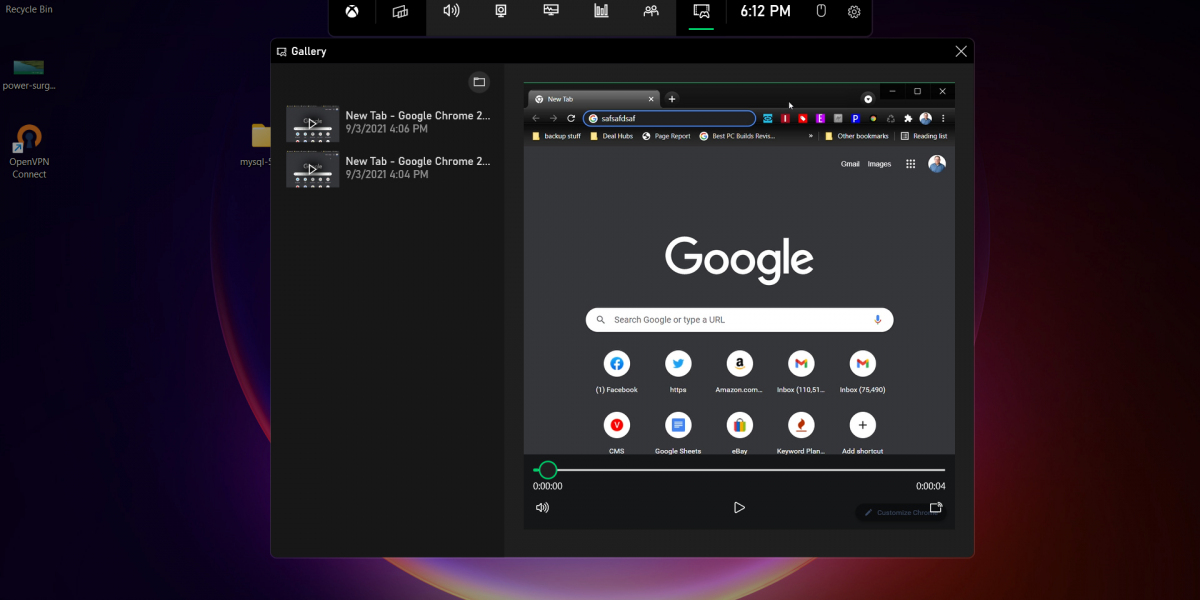Toggle the Gallery widget button in Game Bar
The width and height of the screenshot is (1200, 600).
[x=702, y=12]
